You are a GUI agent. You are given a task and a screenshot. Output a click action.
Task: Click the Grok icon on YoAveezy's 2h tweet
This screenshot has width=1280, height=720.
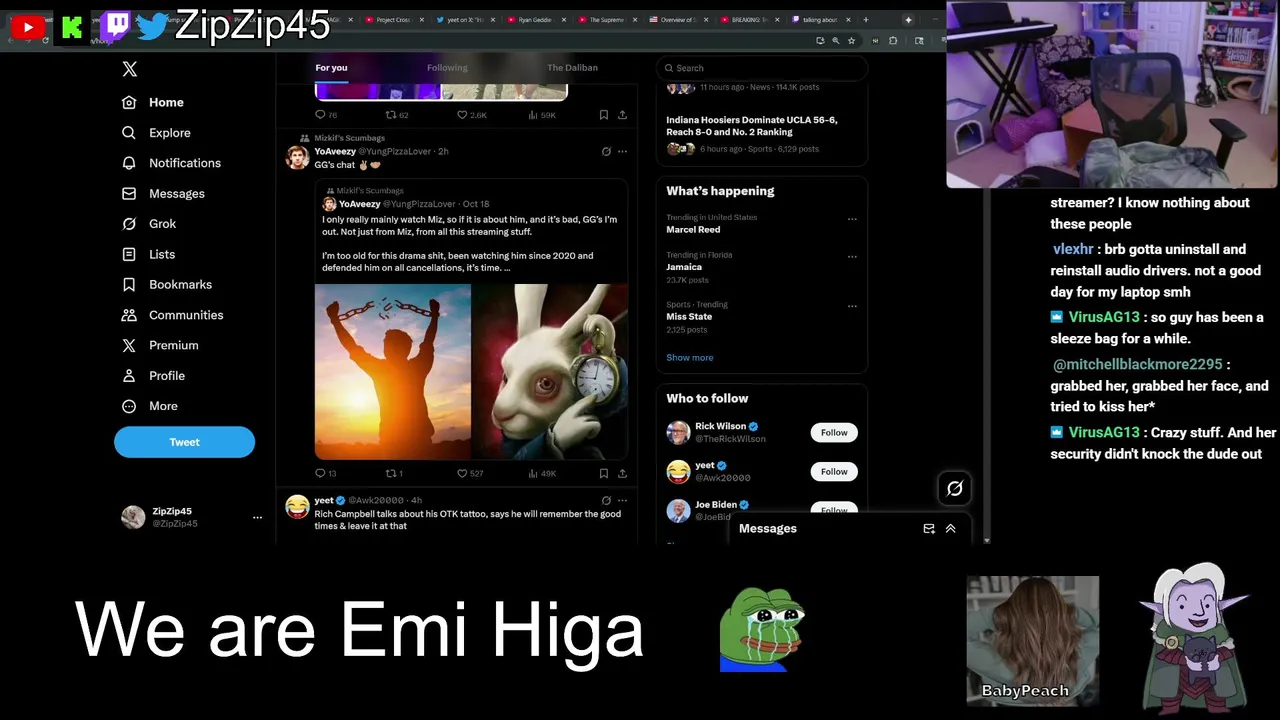pos(606,152)
